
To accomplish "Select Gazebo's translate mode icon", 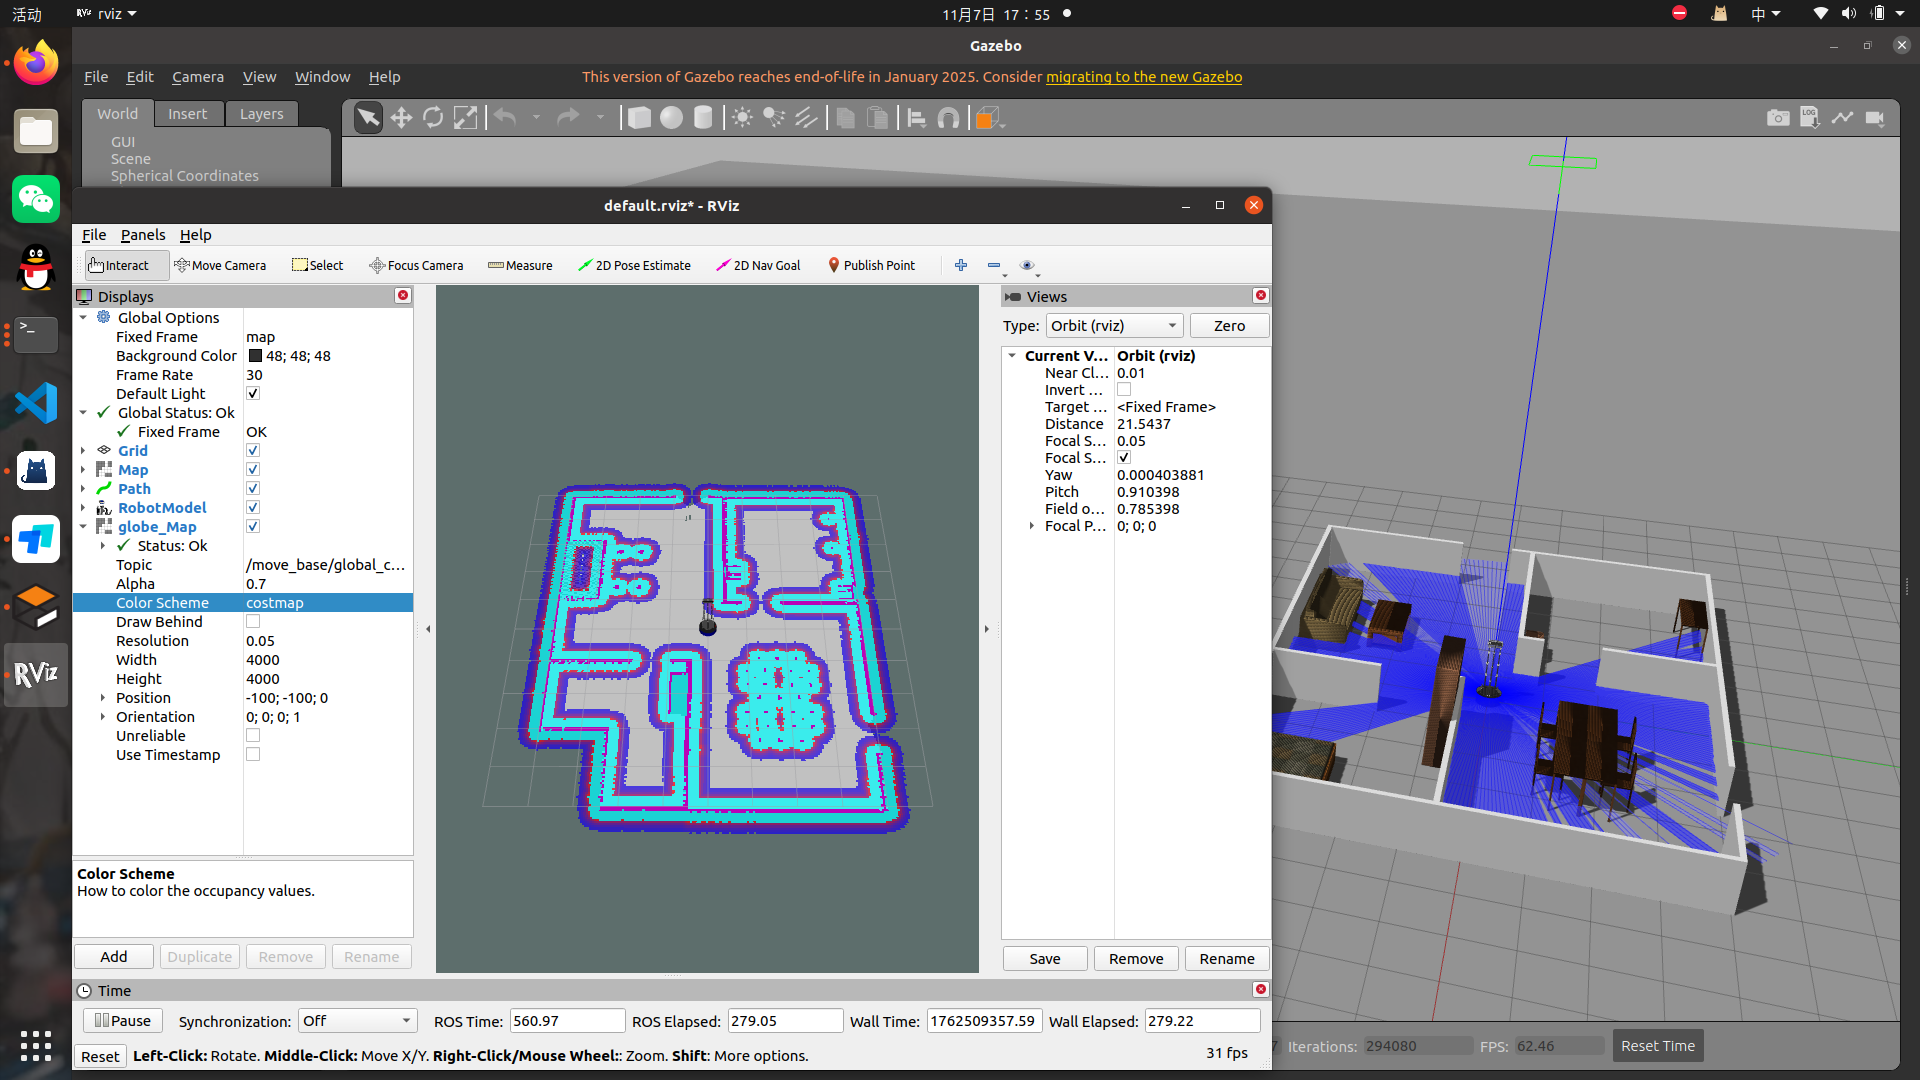I will 401,118.
